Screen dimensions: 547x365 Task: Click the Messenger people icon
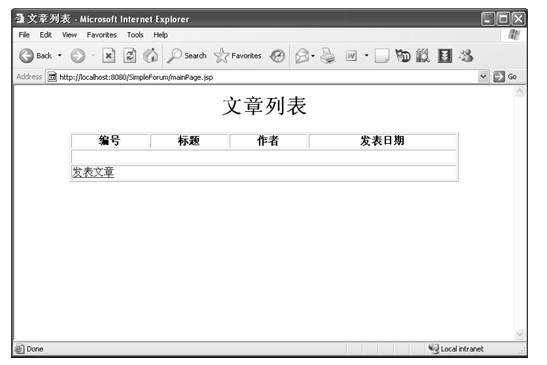click(466, 56)
